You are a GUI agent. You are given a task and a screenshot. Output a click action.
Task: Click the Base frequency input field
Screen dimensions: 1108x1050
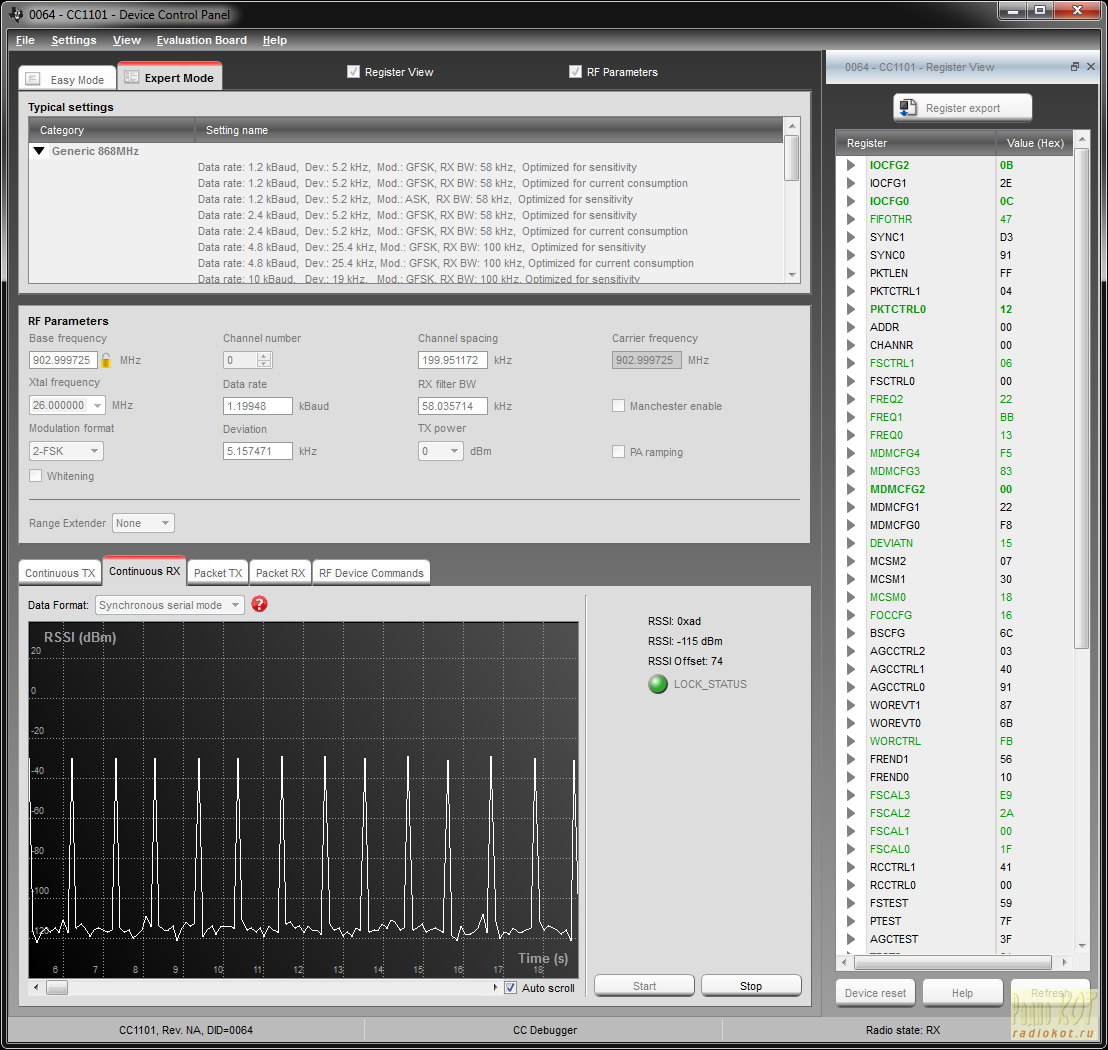[63, 360]
